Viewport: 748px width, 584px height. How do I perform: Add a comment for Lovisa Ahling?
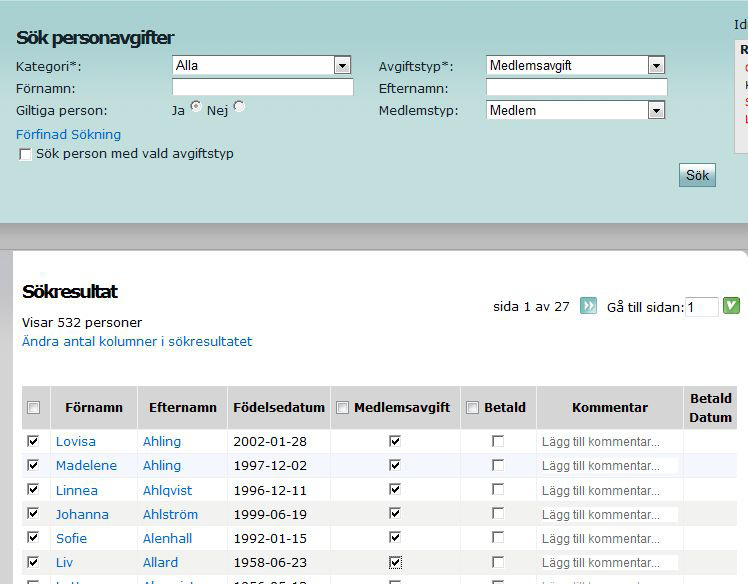[x=609, y=442]
